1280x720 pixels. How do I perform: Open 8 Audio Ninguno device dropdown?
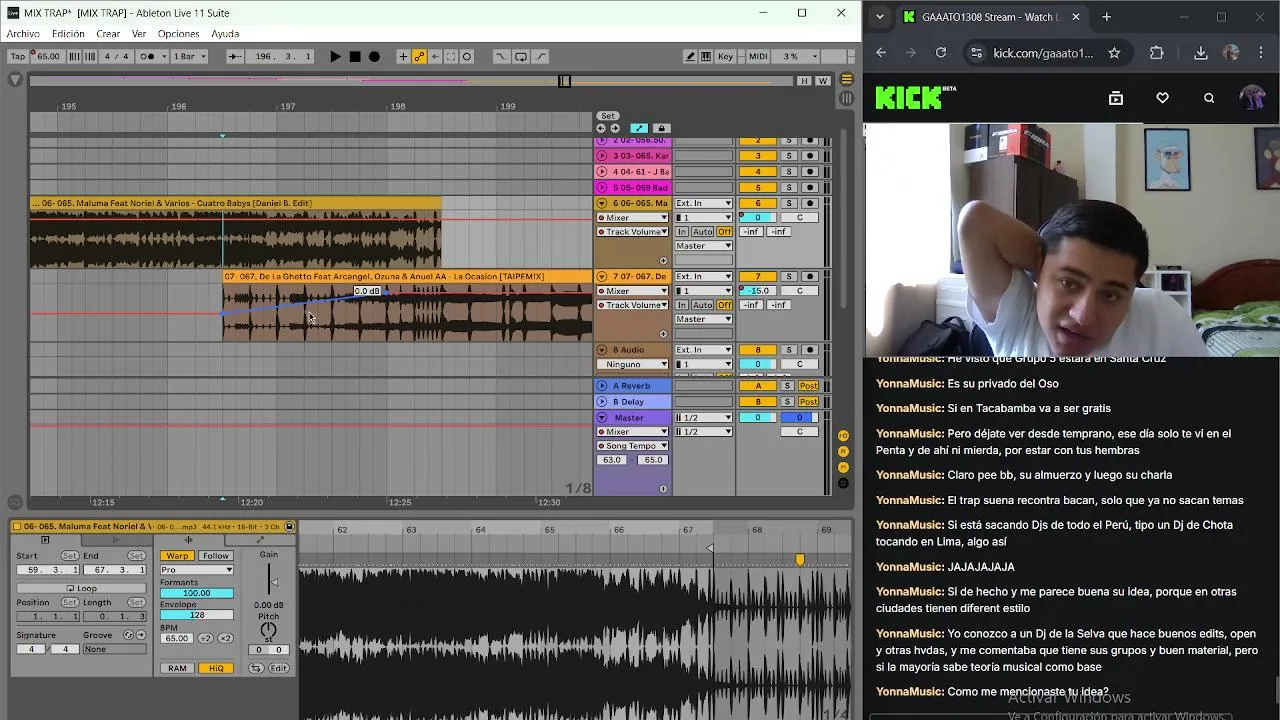pyautogui.click(x=632, y=364)
